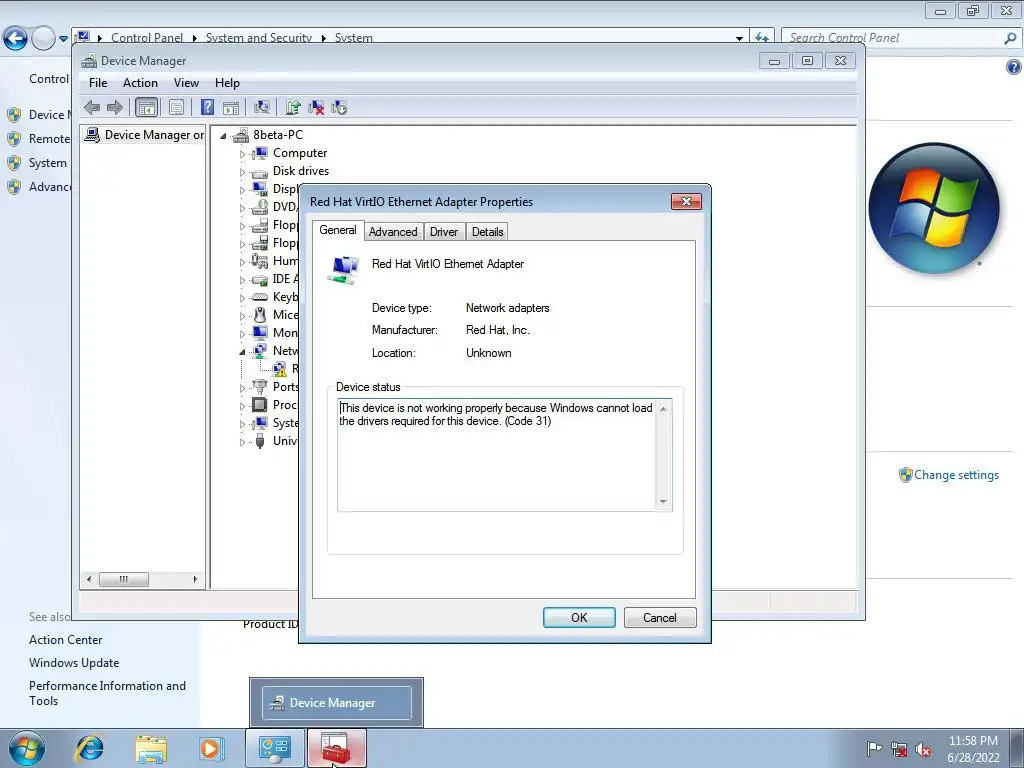Click the device status scroll up arrow
The image size is (1024, 768).
tap(663, 409)
